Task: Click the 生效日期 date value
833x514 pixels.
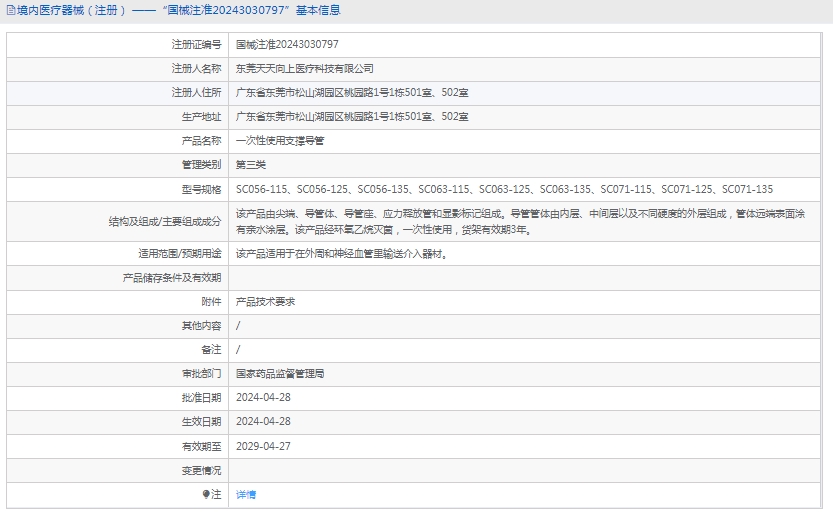Action: pyautogui.click(x=263, y=421)
